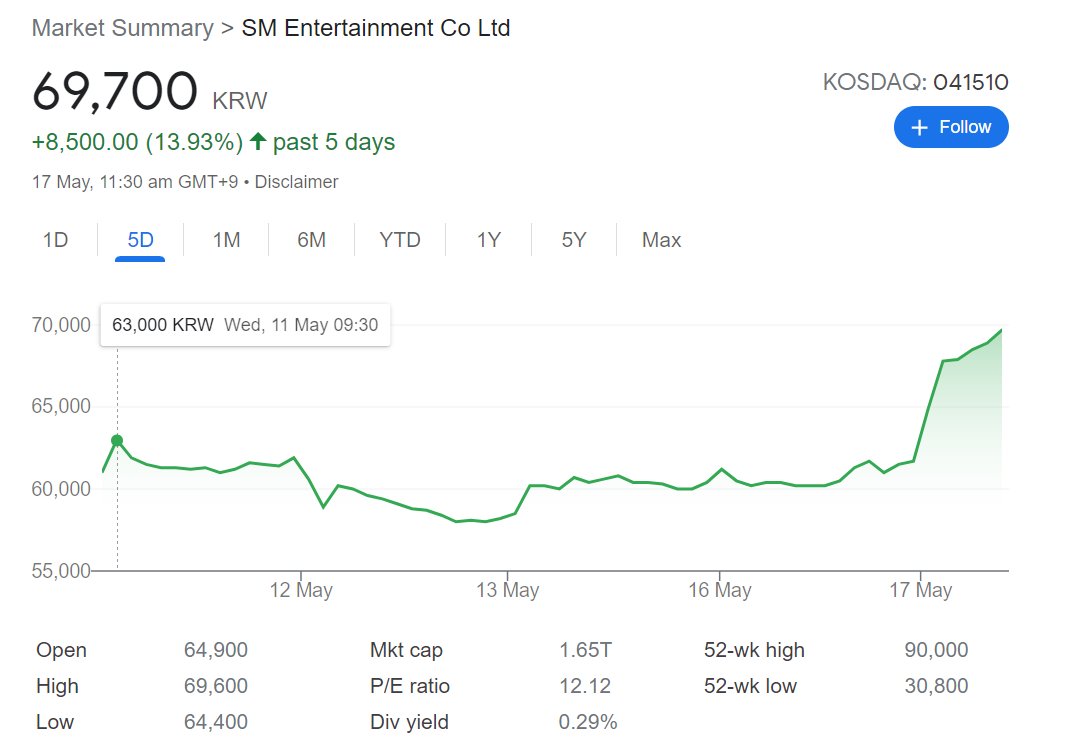Screen dimensions: 1075x753
Task: Click the 16 May axis label
Action: [720, 590]
